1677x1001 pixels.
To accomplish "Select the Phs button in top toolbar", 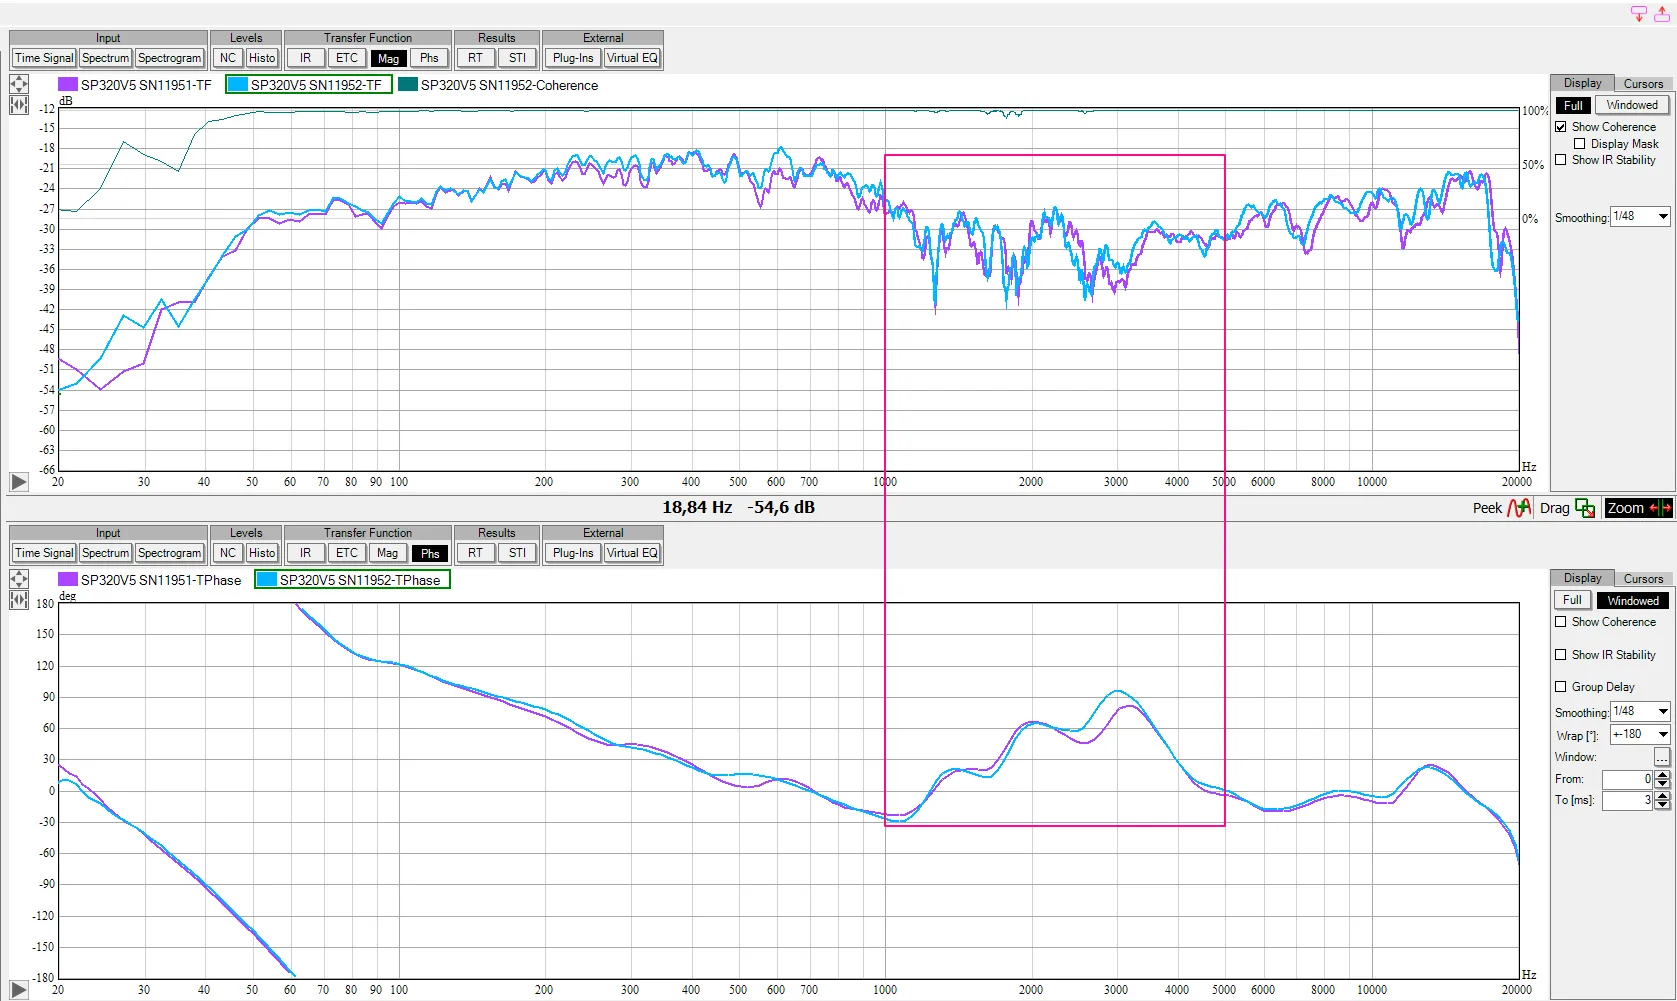I will pos(429,58).
